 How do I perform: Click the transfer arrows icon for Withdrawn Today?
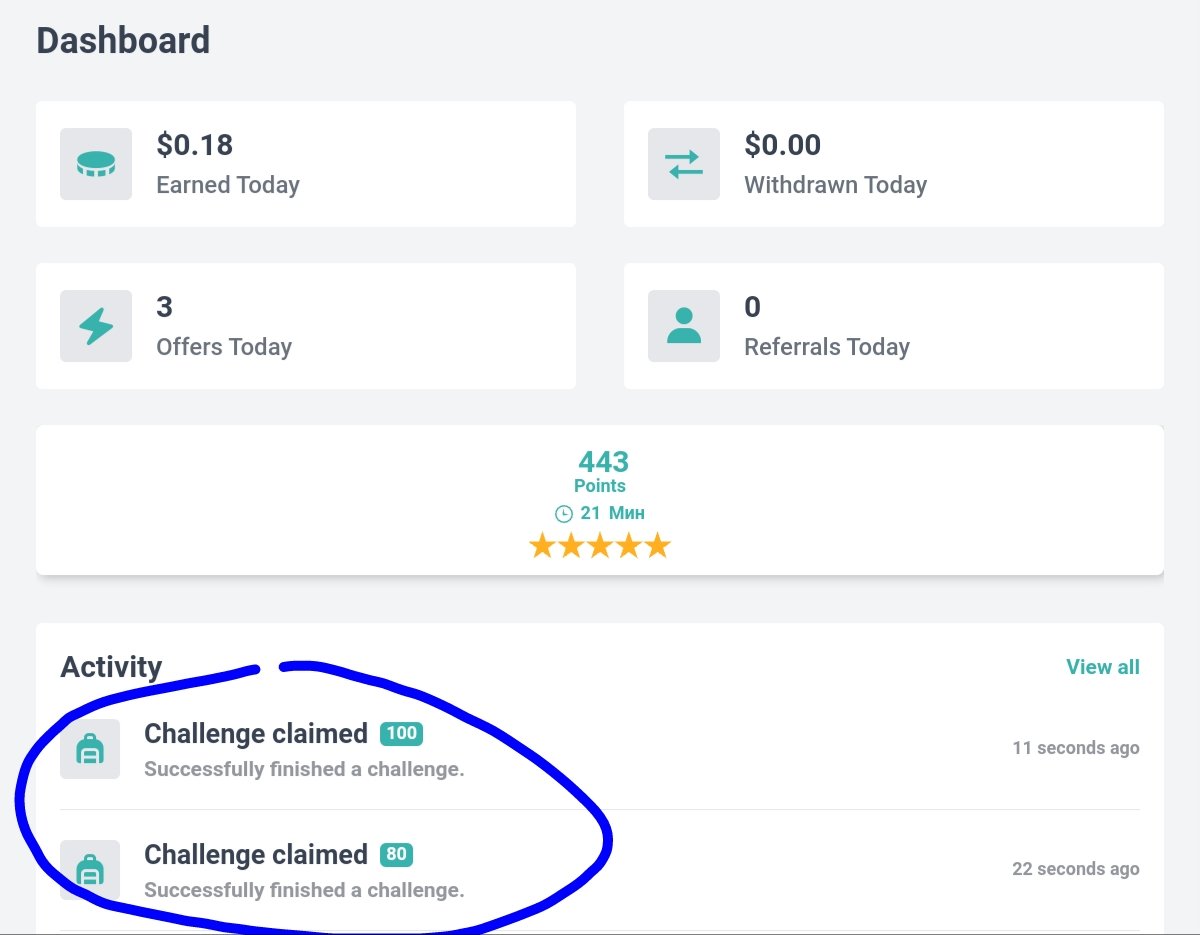tap(684, 164)
